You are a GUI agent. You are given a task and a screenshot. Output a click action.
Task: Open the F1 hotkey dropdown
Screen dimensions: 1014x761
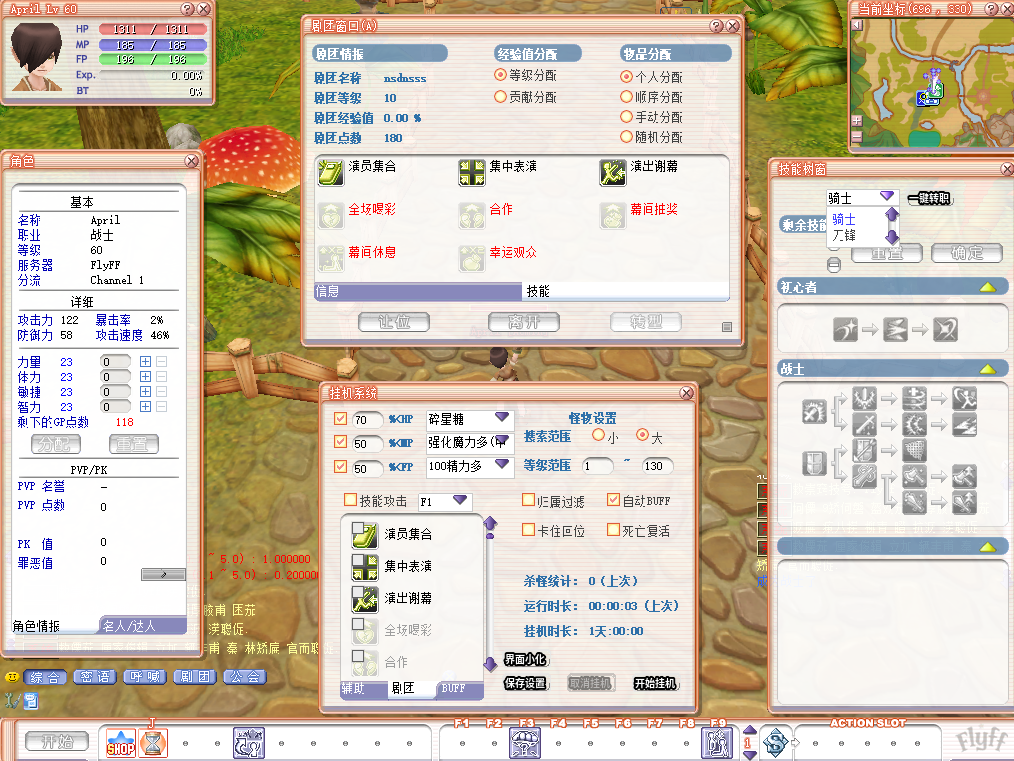(460, 500)
